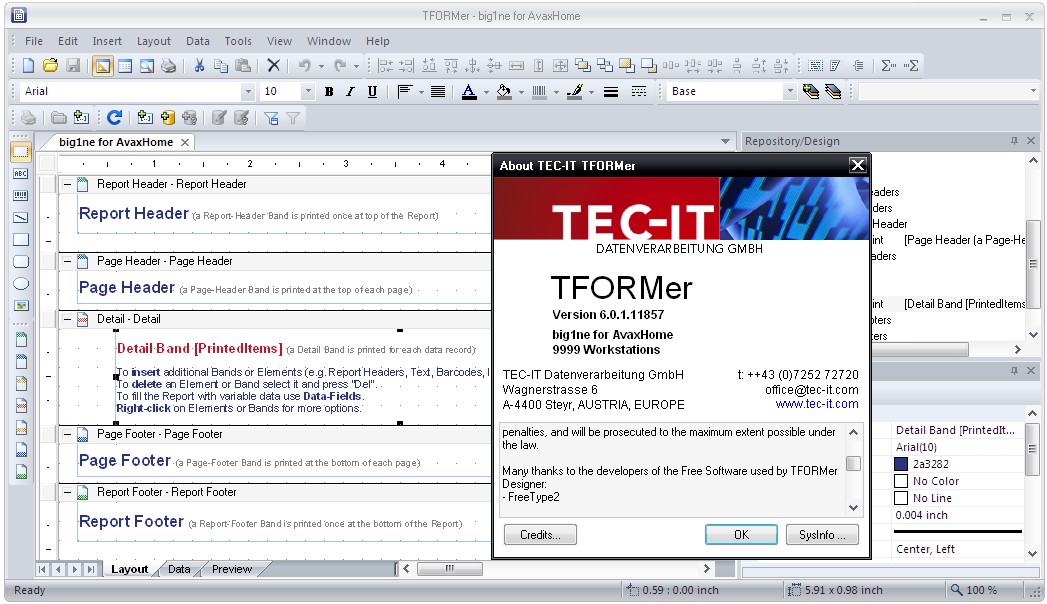Close the About TEC-IT TFORMer dialog
This screenshot has width=1047, height=604.
[857, 165]
